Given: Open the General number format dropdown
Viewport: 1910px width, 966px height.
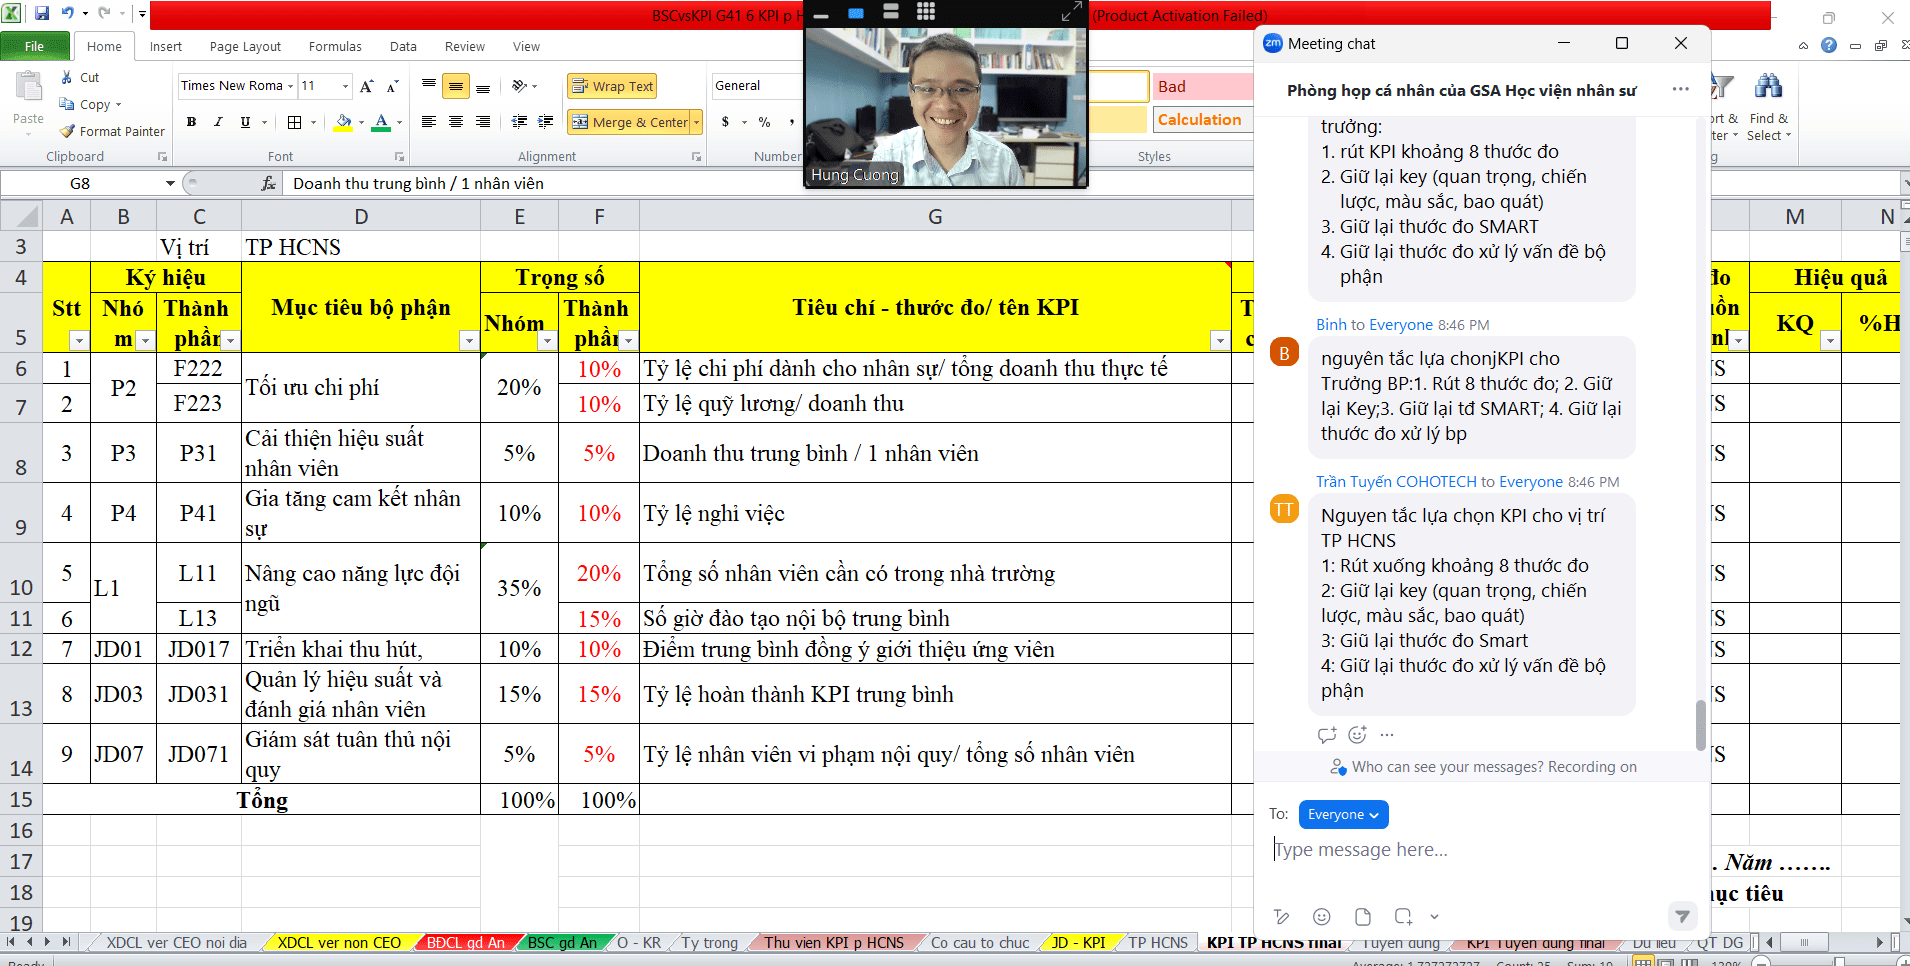Looking at the screenshot, I should pyautogui.click(x=756, y=86).
